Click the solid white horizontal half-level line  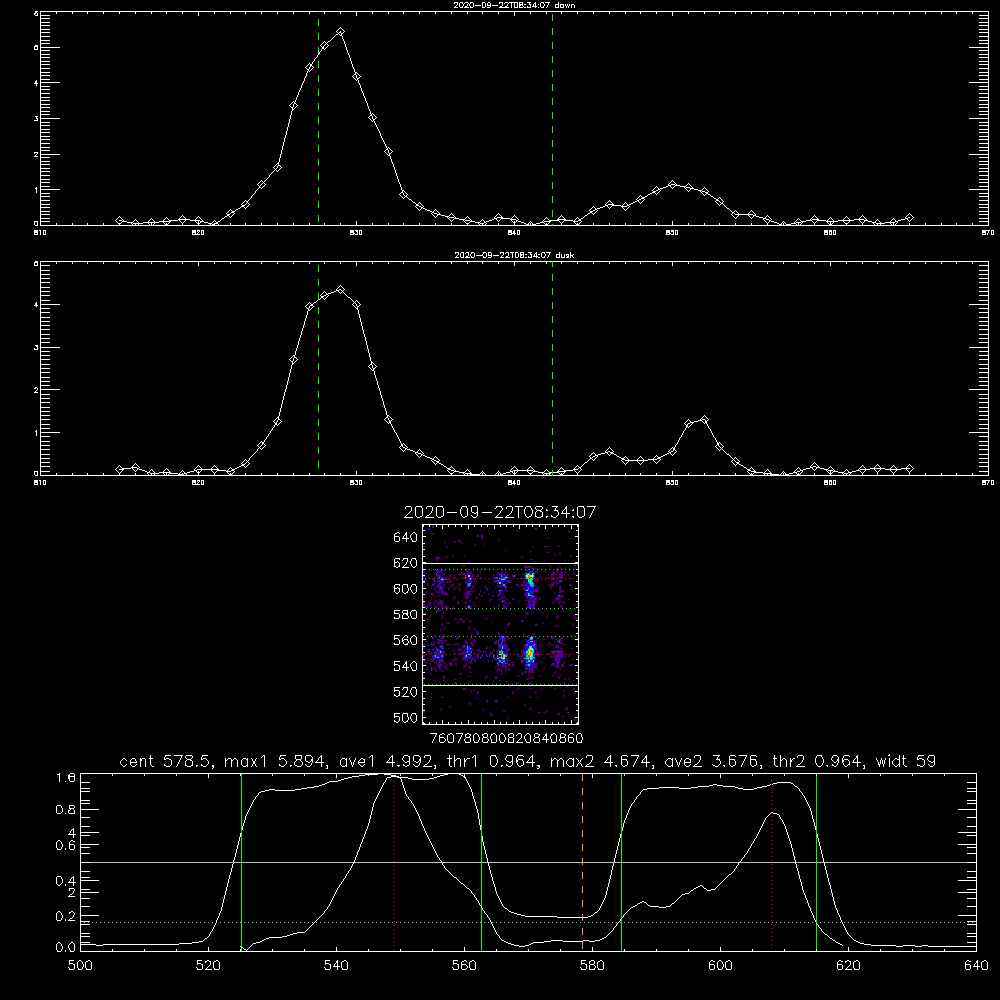[x=528, y=862]
